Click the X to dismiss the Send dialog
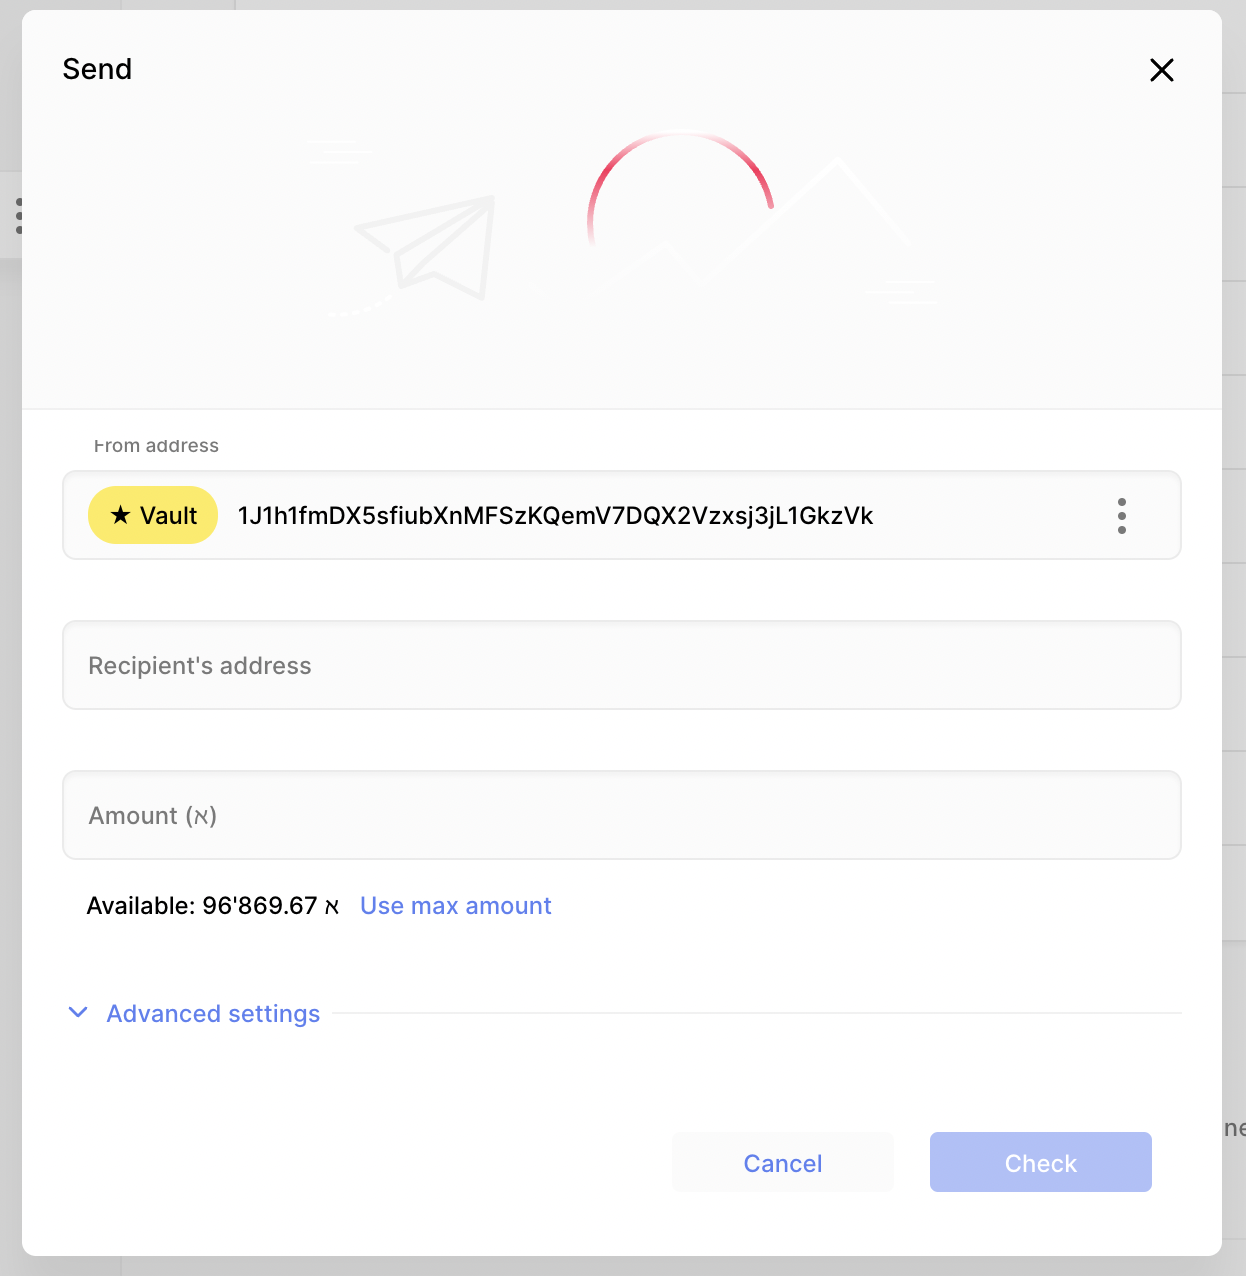 tap(1161, 70)
